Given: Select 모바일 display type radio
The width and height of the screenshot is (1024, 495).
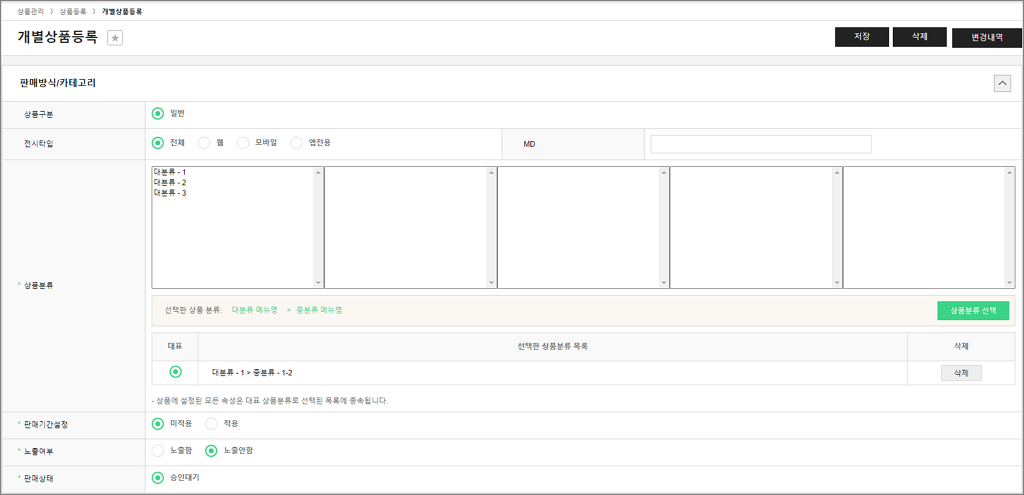Looking at the screenshot, I should click(x=243, y=143).
